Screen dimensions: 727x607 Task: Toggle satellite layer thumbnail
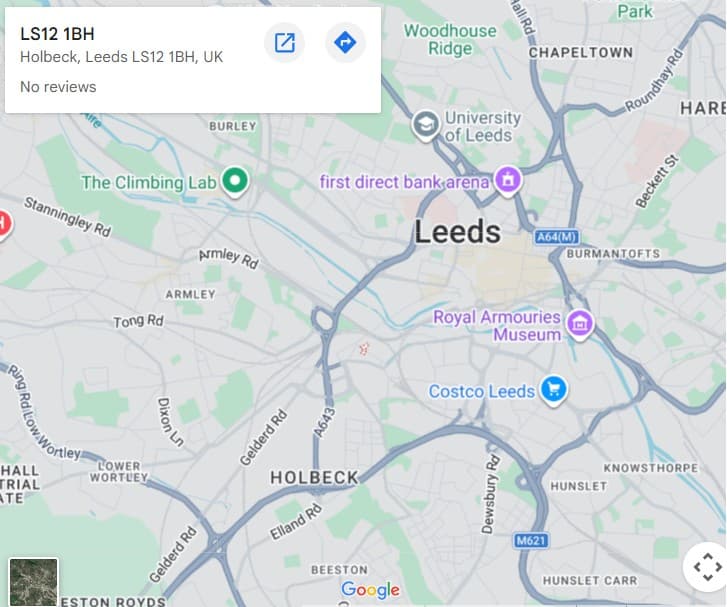(x=33, y=582)
